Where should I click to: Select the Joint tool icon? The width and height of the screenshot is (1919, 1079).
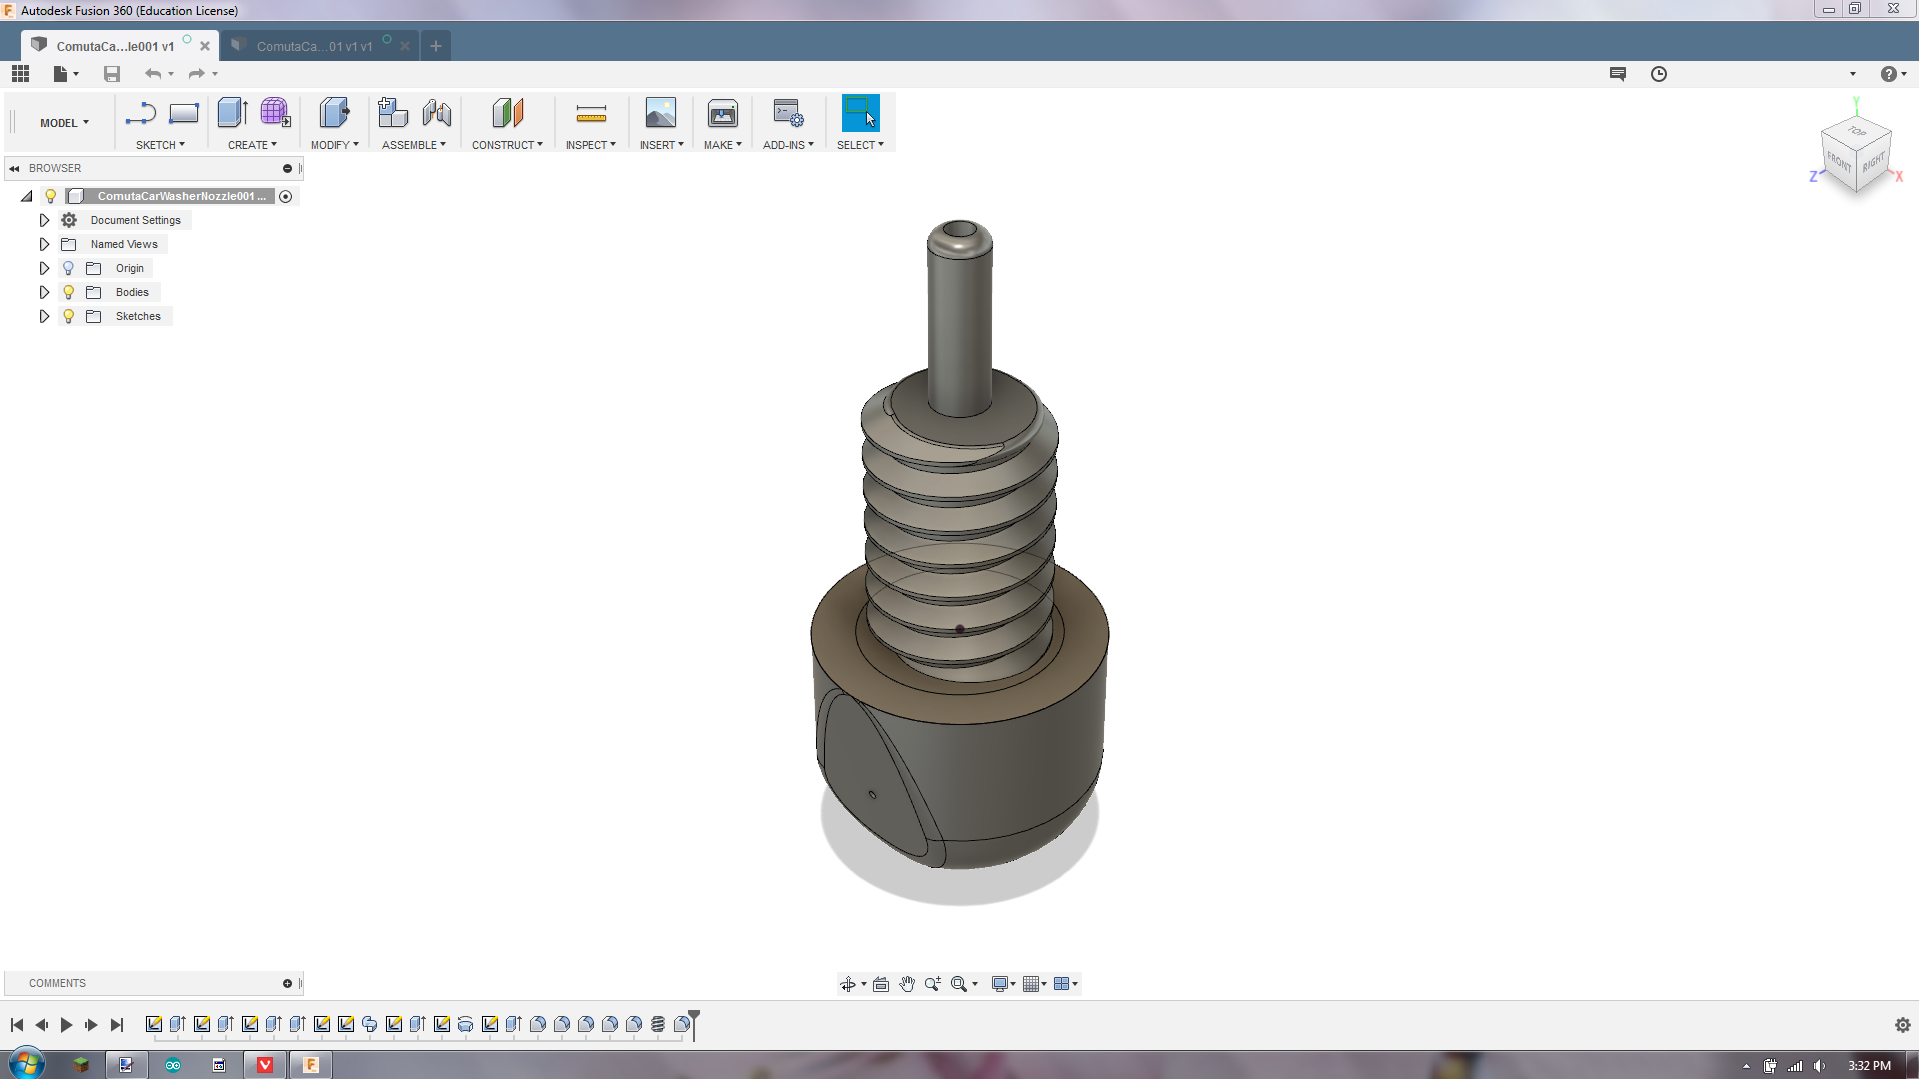pyautogui.click(x=436, y=113)
